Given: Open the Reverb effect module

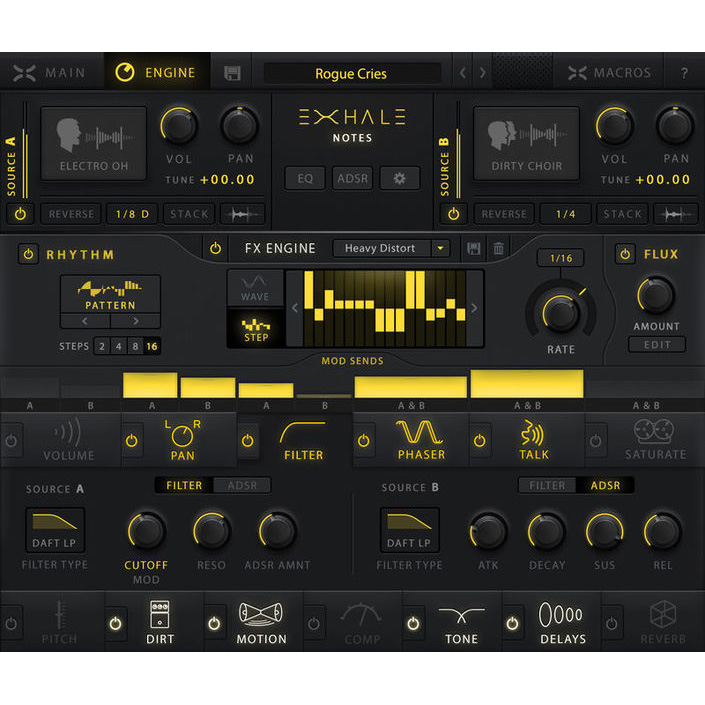Looking at the screenshot, I should (663, 623).
